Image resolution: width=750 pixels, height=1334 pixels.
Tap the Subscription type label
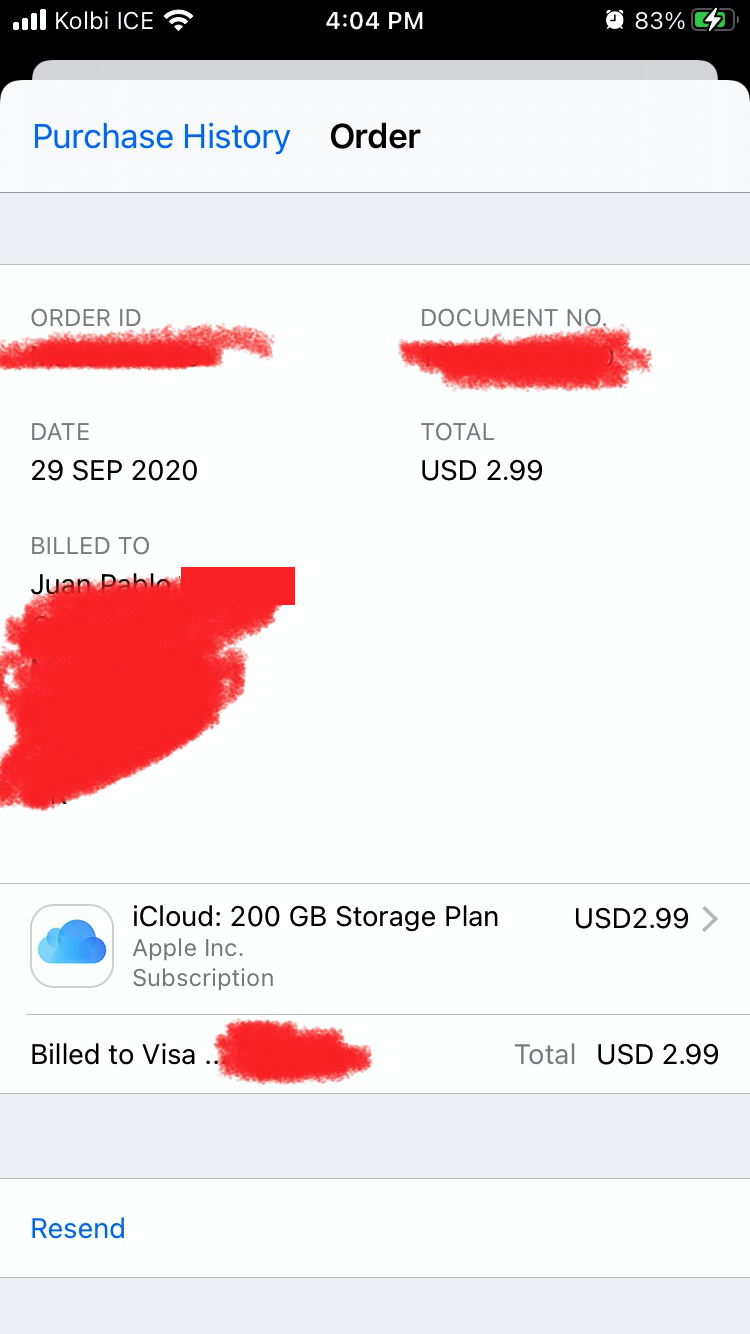(203, 978)
